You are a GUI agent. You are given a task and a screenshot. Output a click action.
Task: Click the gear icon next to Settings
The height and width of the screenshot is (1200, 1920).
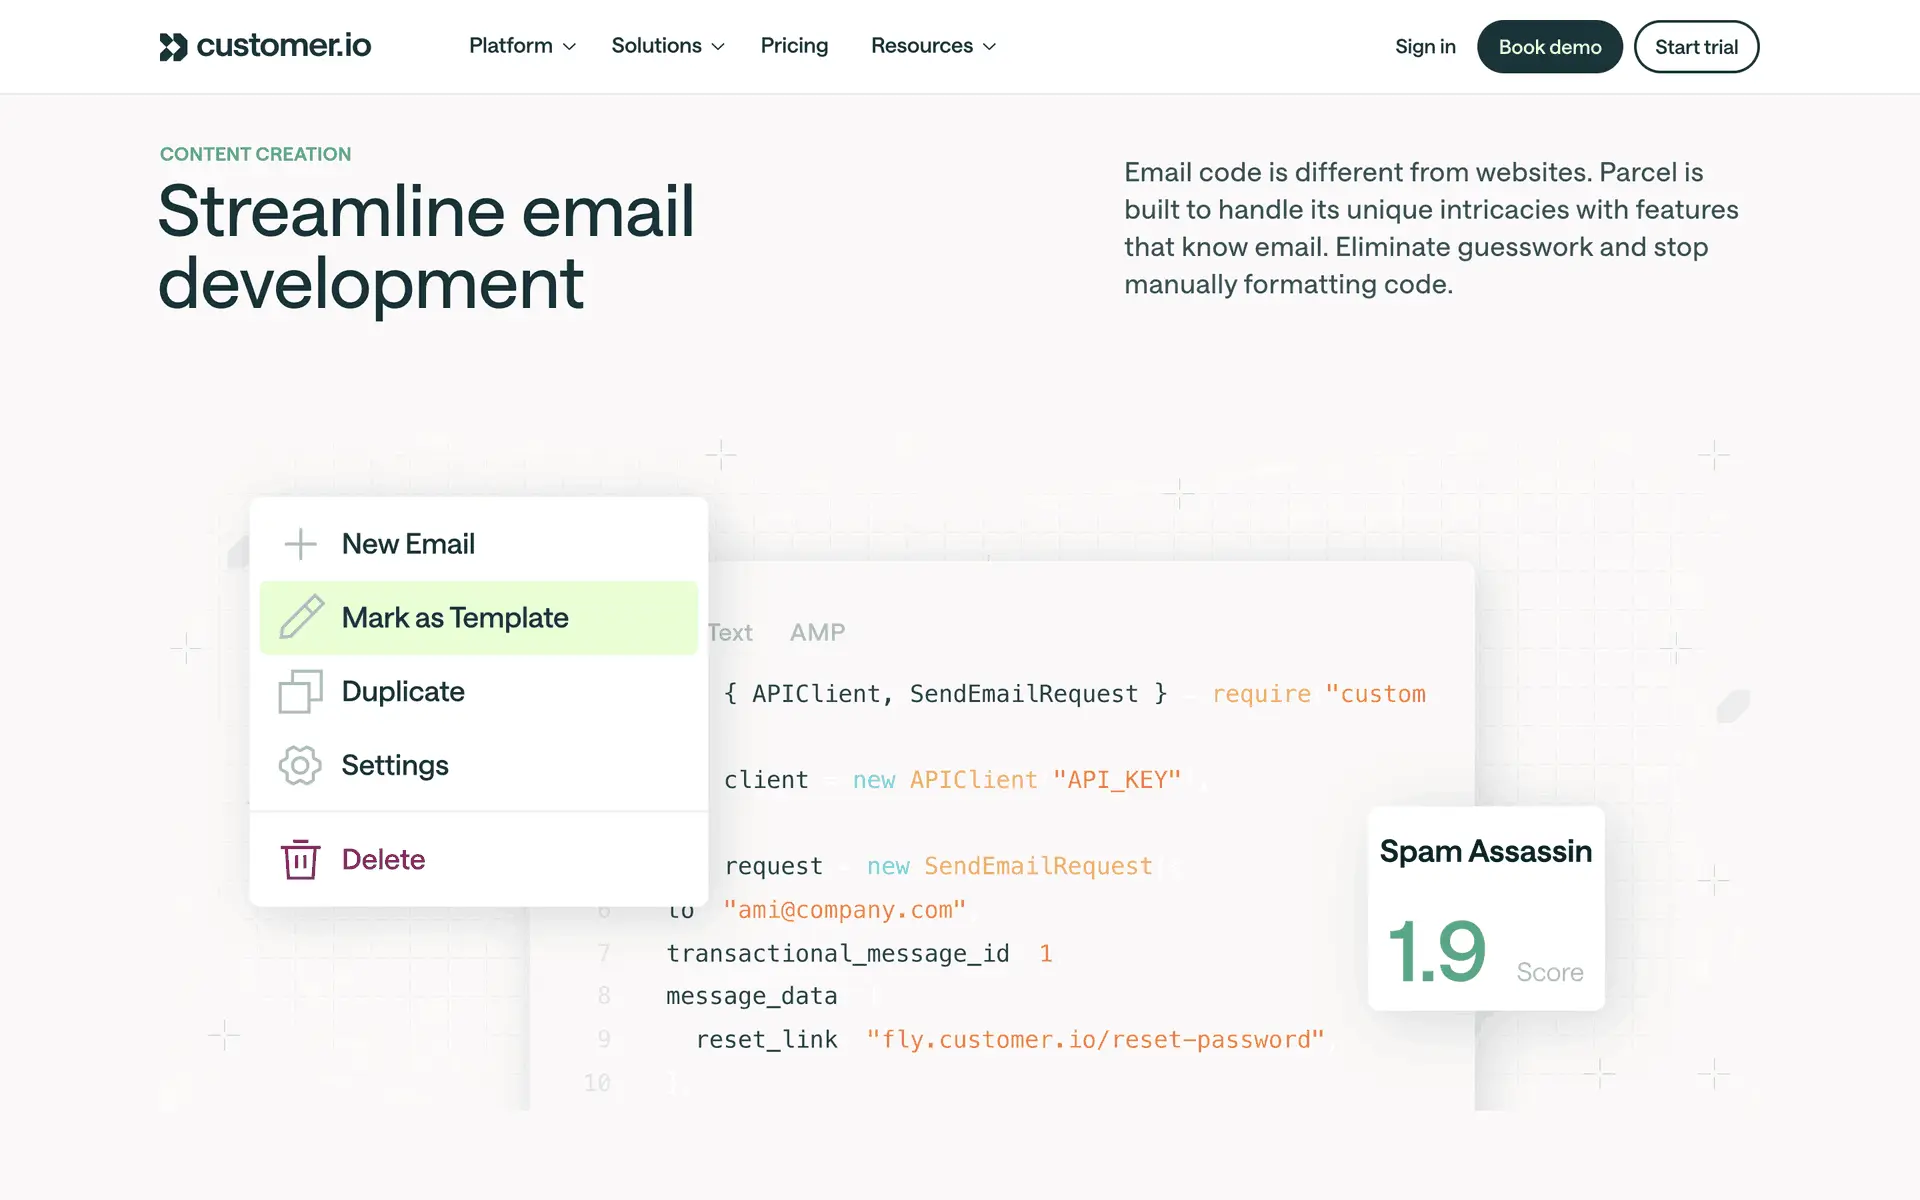[300, 765]
